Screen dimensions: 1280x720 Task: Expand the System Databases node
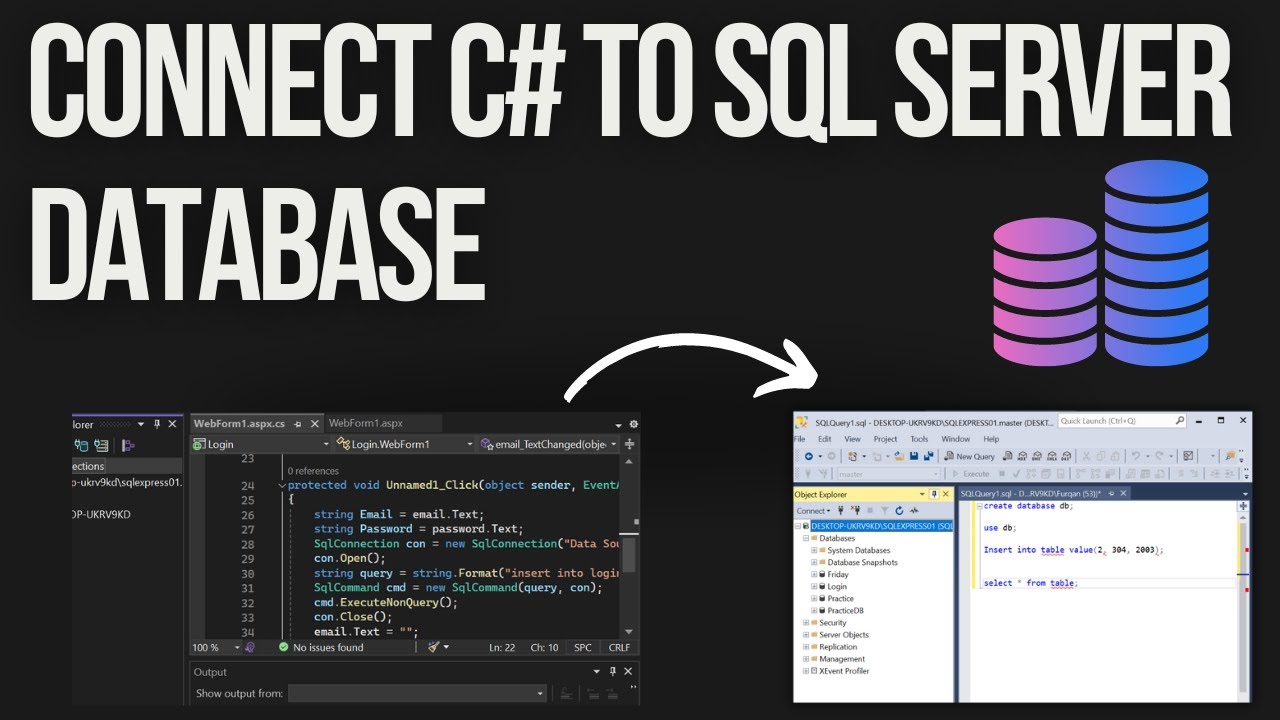(x=814, y=550)
